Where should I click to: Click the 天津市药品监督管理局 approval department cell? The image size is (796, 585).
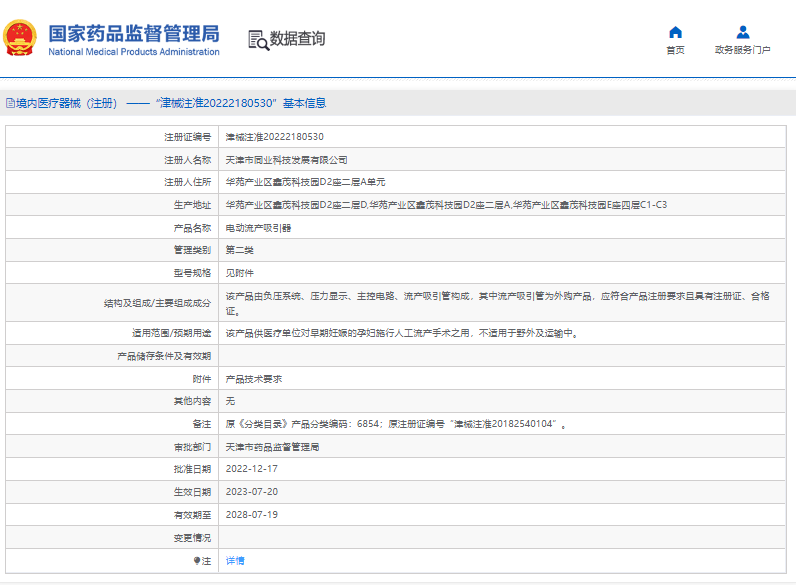[272, 447]
